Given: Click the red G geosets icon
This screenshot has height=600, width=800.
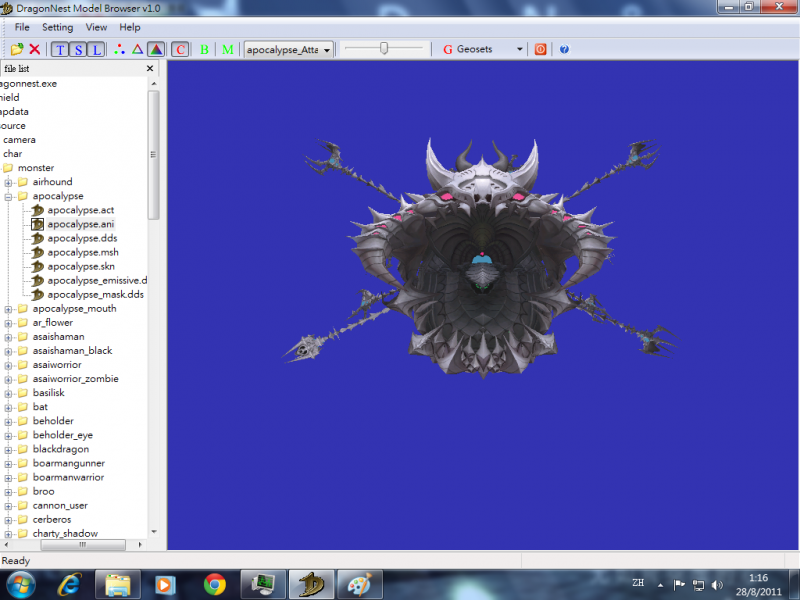Looking at the screenshot, I should tap(448, 49).
